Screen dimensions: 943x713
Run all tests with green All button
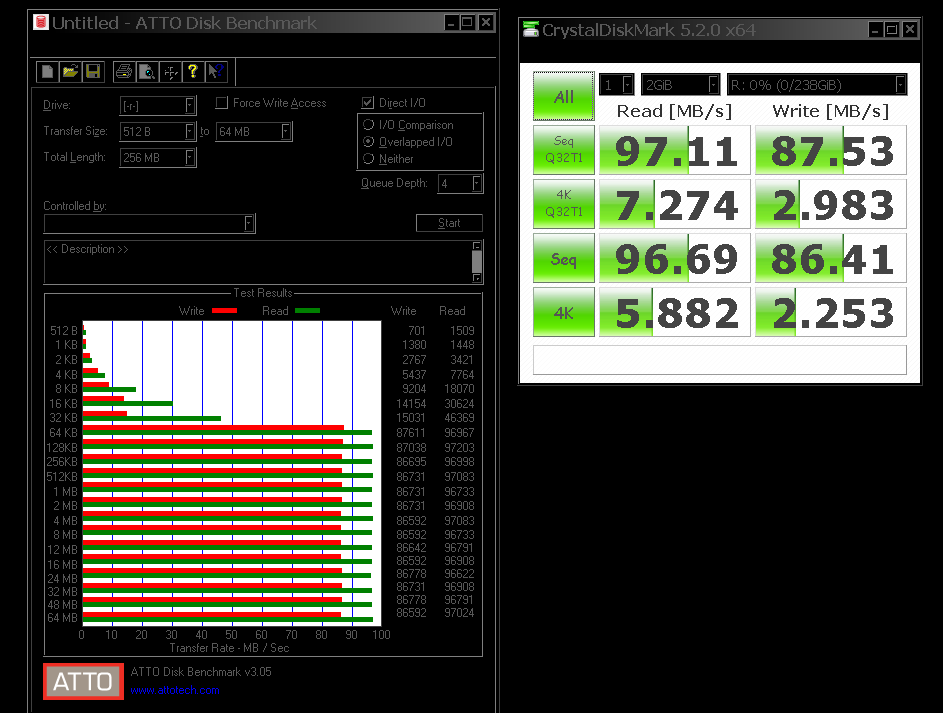(x=564, y=97)
